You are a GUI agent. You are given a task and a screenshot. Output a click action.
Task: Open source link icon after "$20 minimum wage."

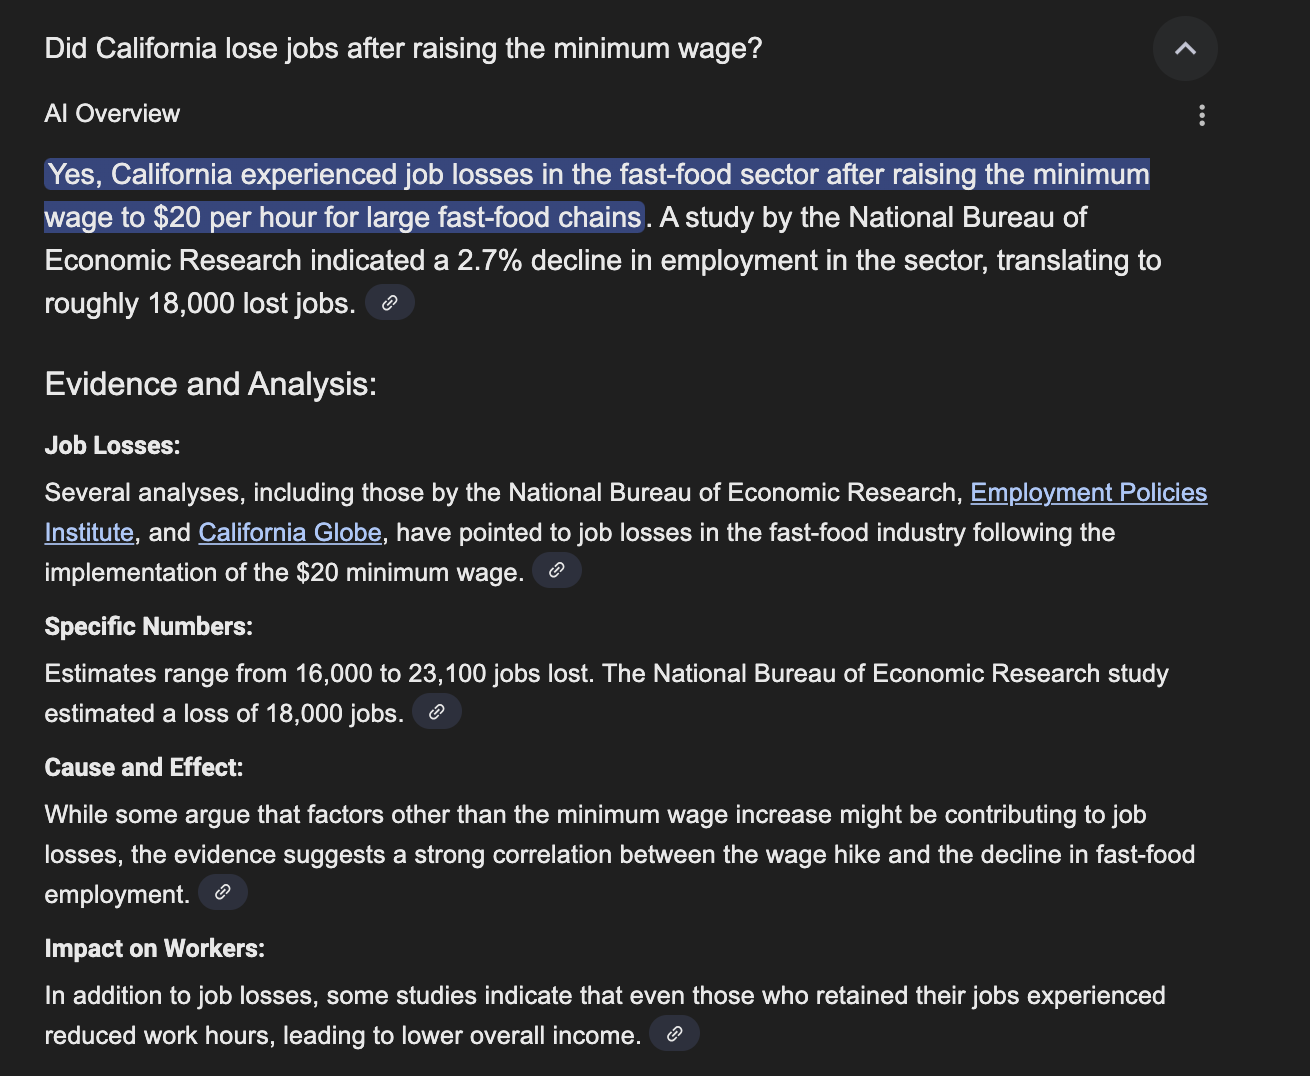[x=557, y=570]
